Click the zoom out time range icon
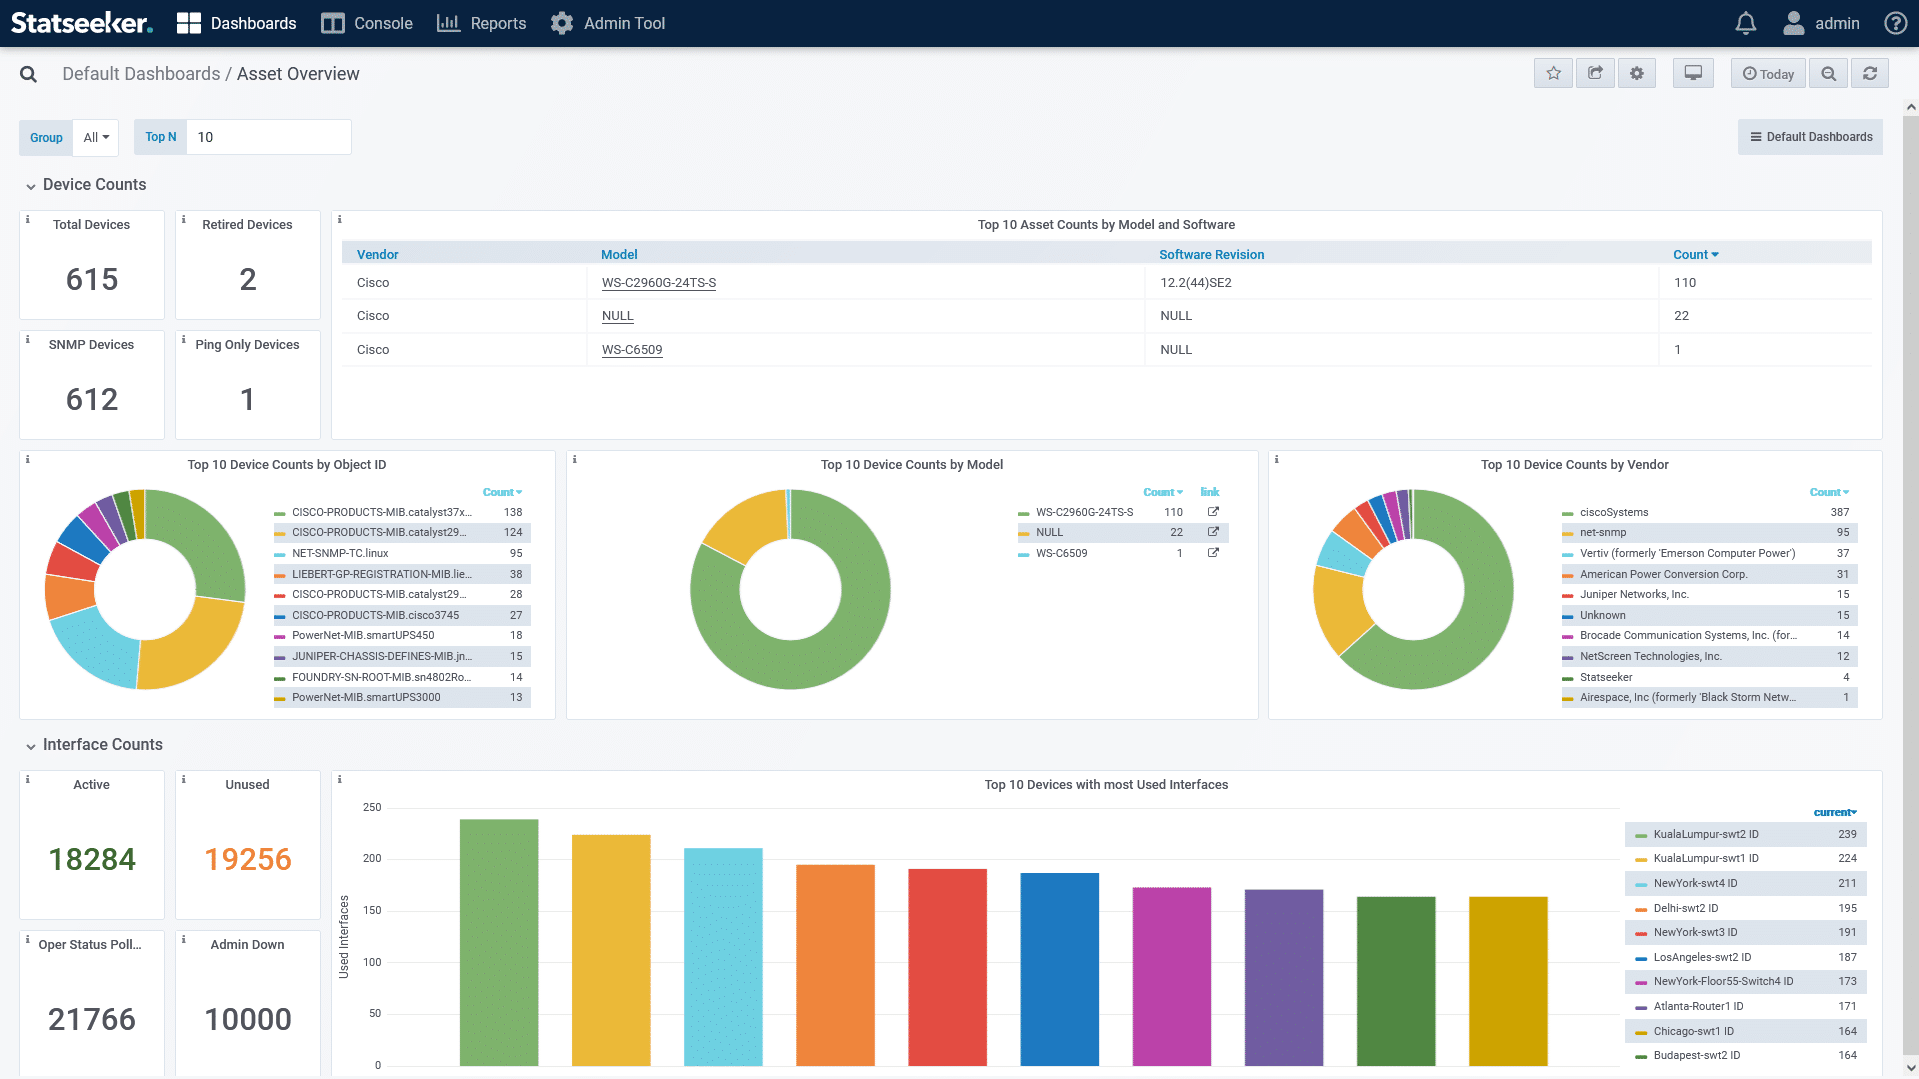1919x1079 pixels. click(1828, 73)
